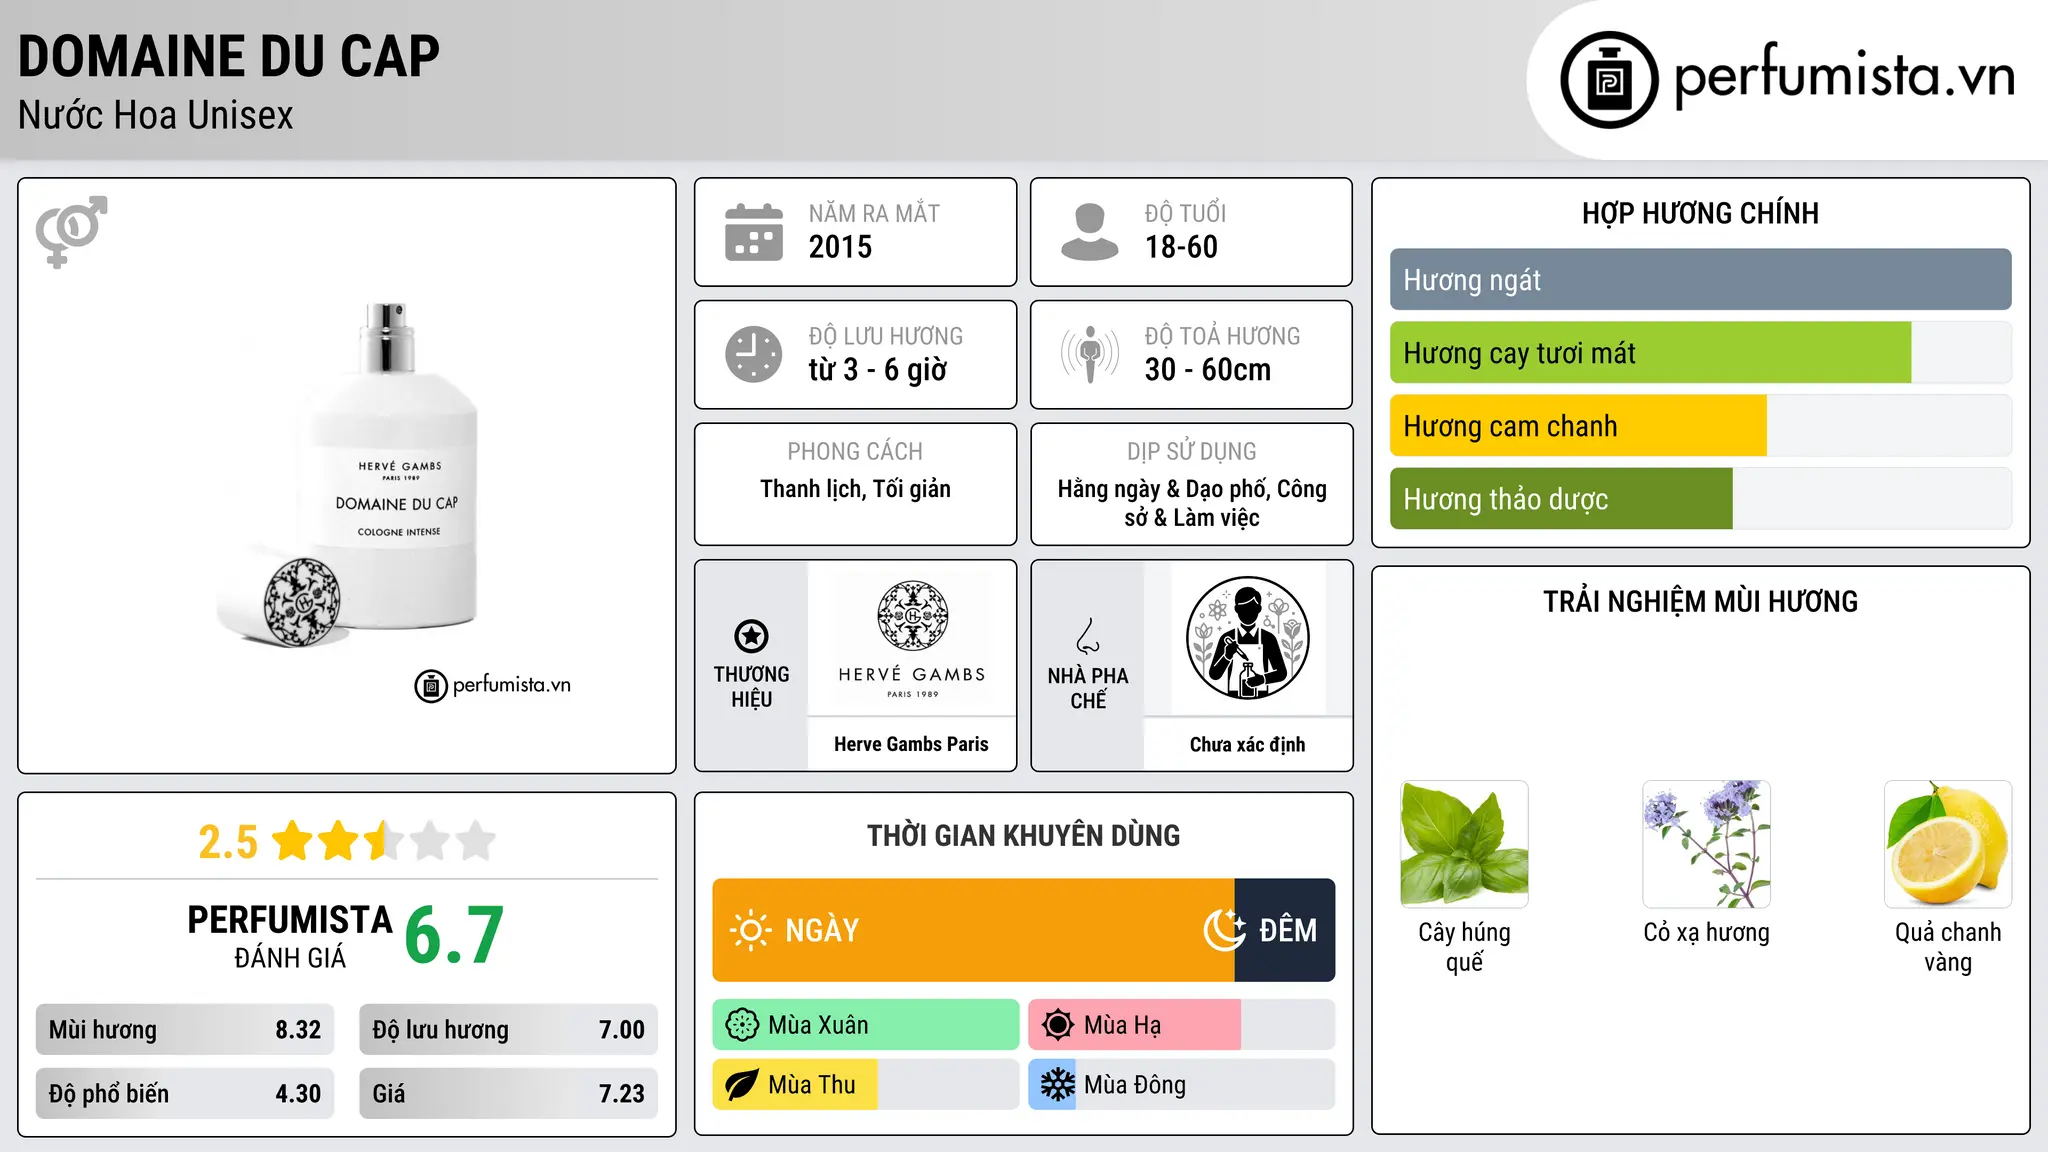2048x1152 pixels.
Task: Click the nose icon above Nhà pha chế
Action: click(x=1088, y=636)
